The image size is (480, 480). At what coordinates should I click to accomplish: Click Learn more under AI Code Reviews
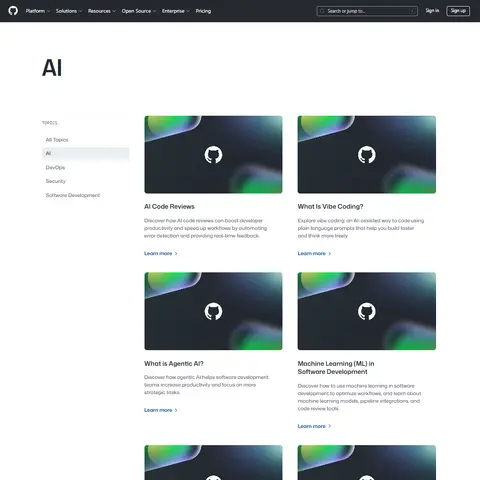point(161,253)
